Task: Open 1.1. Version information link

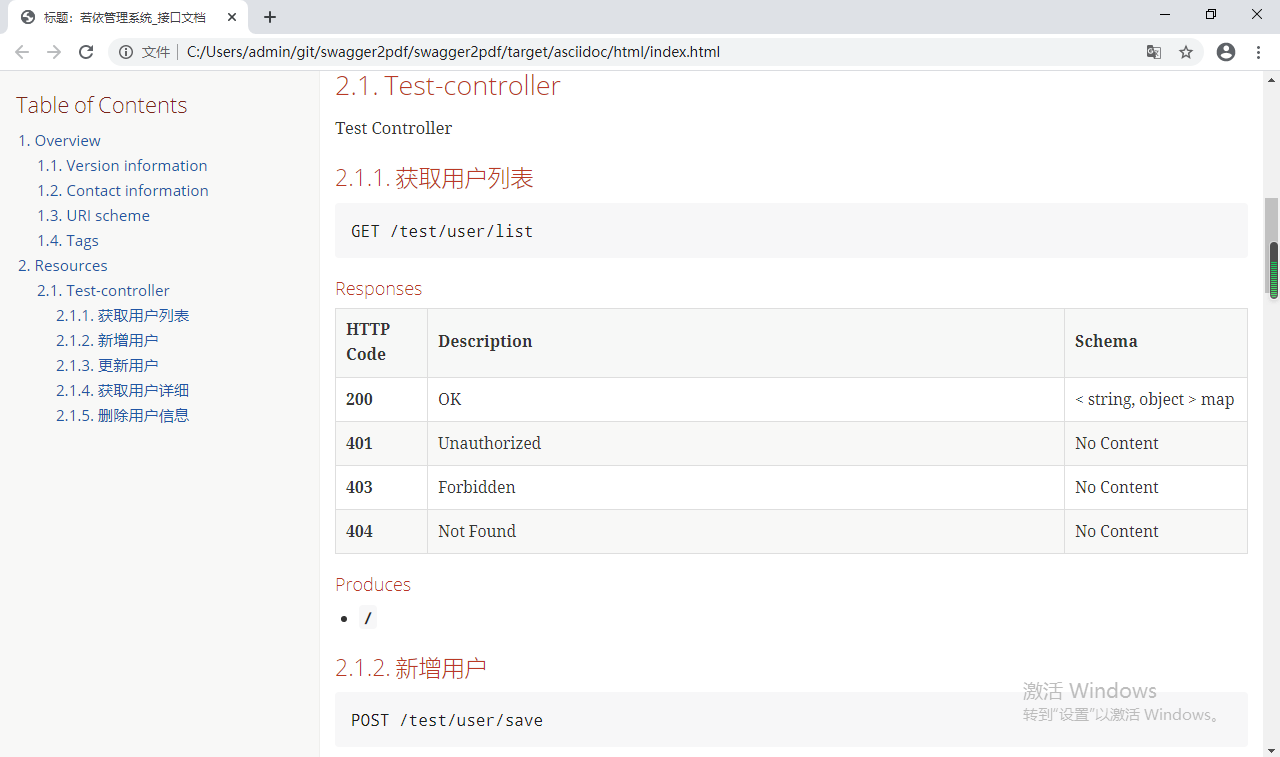Action: click(x=122, y=165)
